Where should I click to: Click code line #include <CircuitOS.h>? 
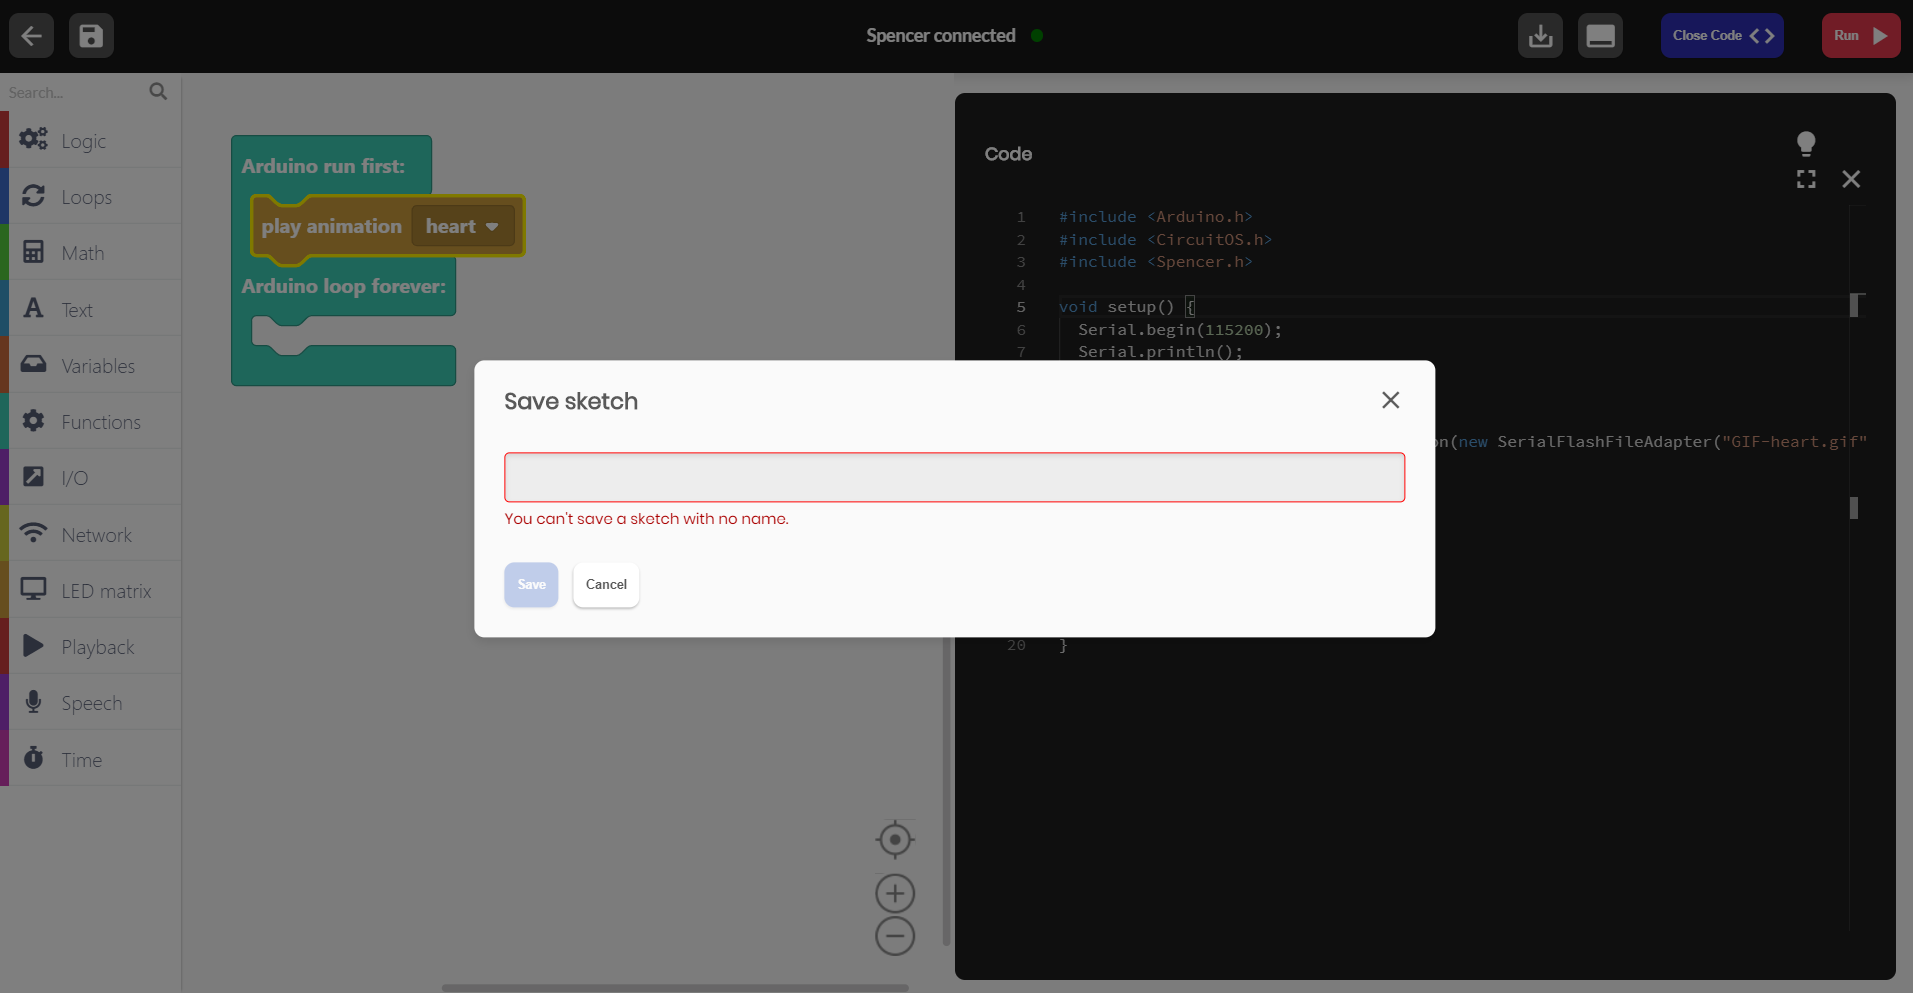click(x=1166, y=240)
